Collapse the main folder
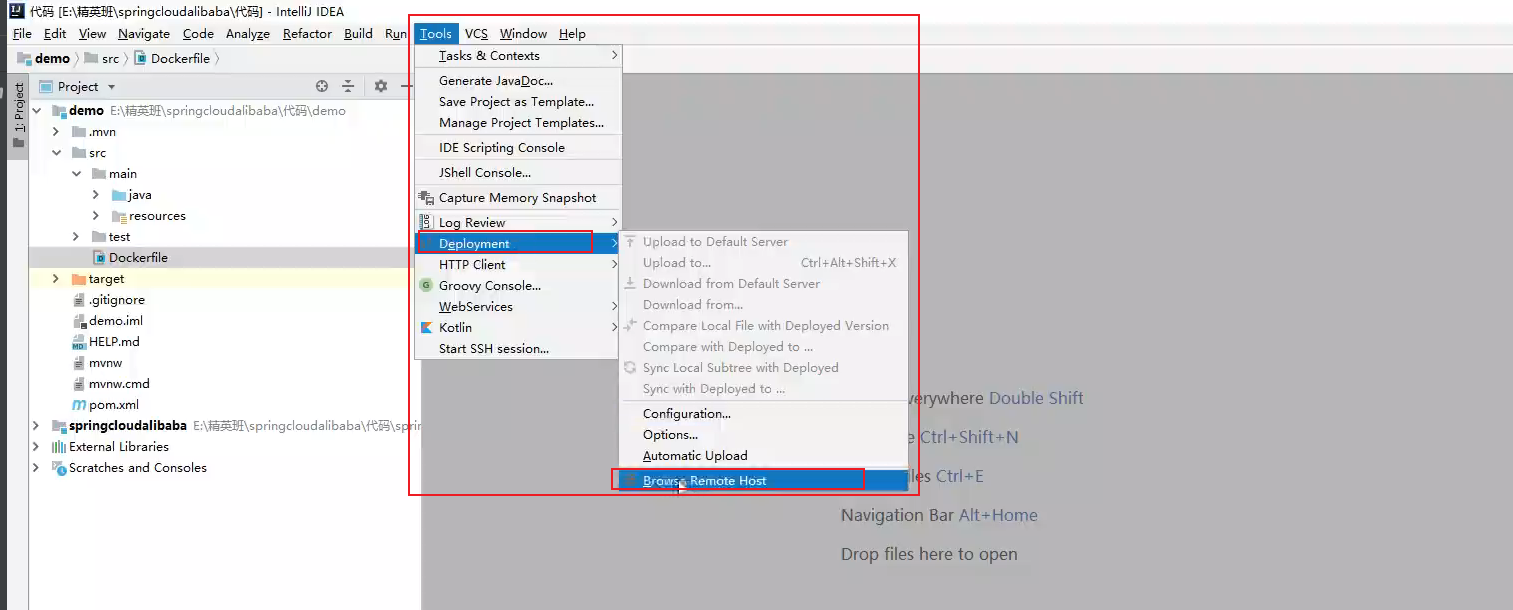 77,174
